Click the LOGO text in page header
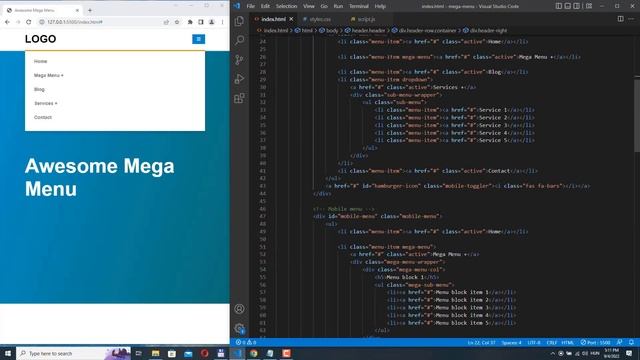The height and width of the screenshot is (360, 640). pyautogui.click(x=40, y=39)
